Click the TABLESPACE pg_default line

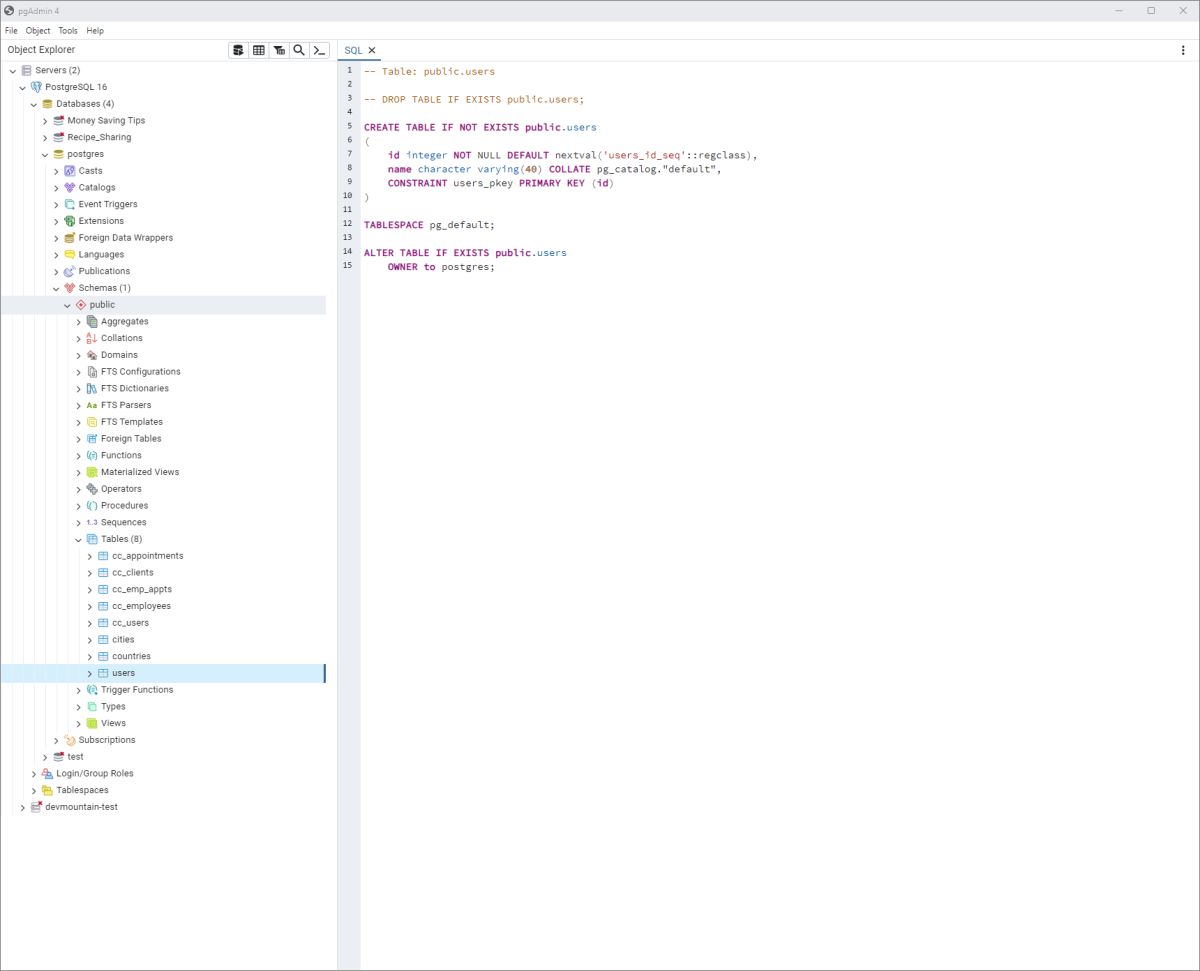429,225
